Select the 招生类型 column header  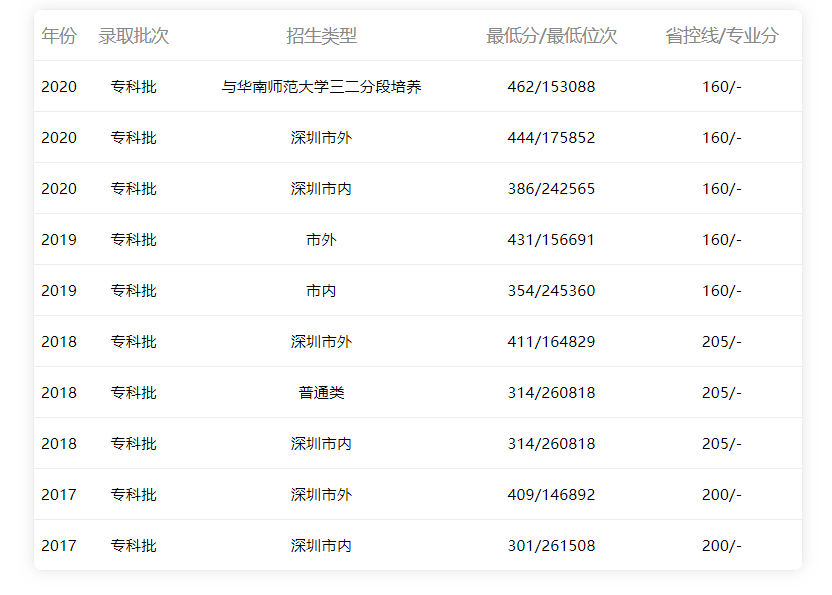321,36
